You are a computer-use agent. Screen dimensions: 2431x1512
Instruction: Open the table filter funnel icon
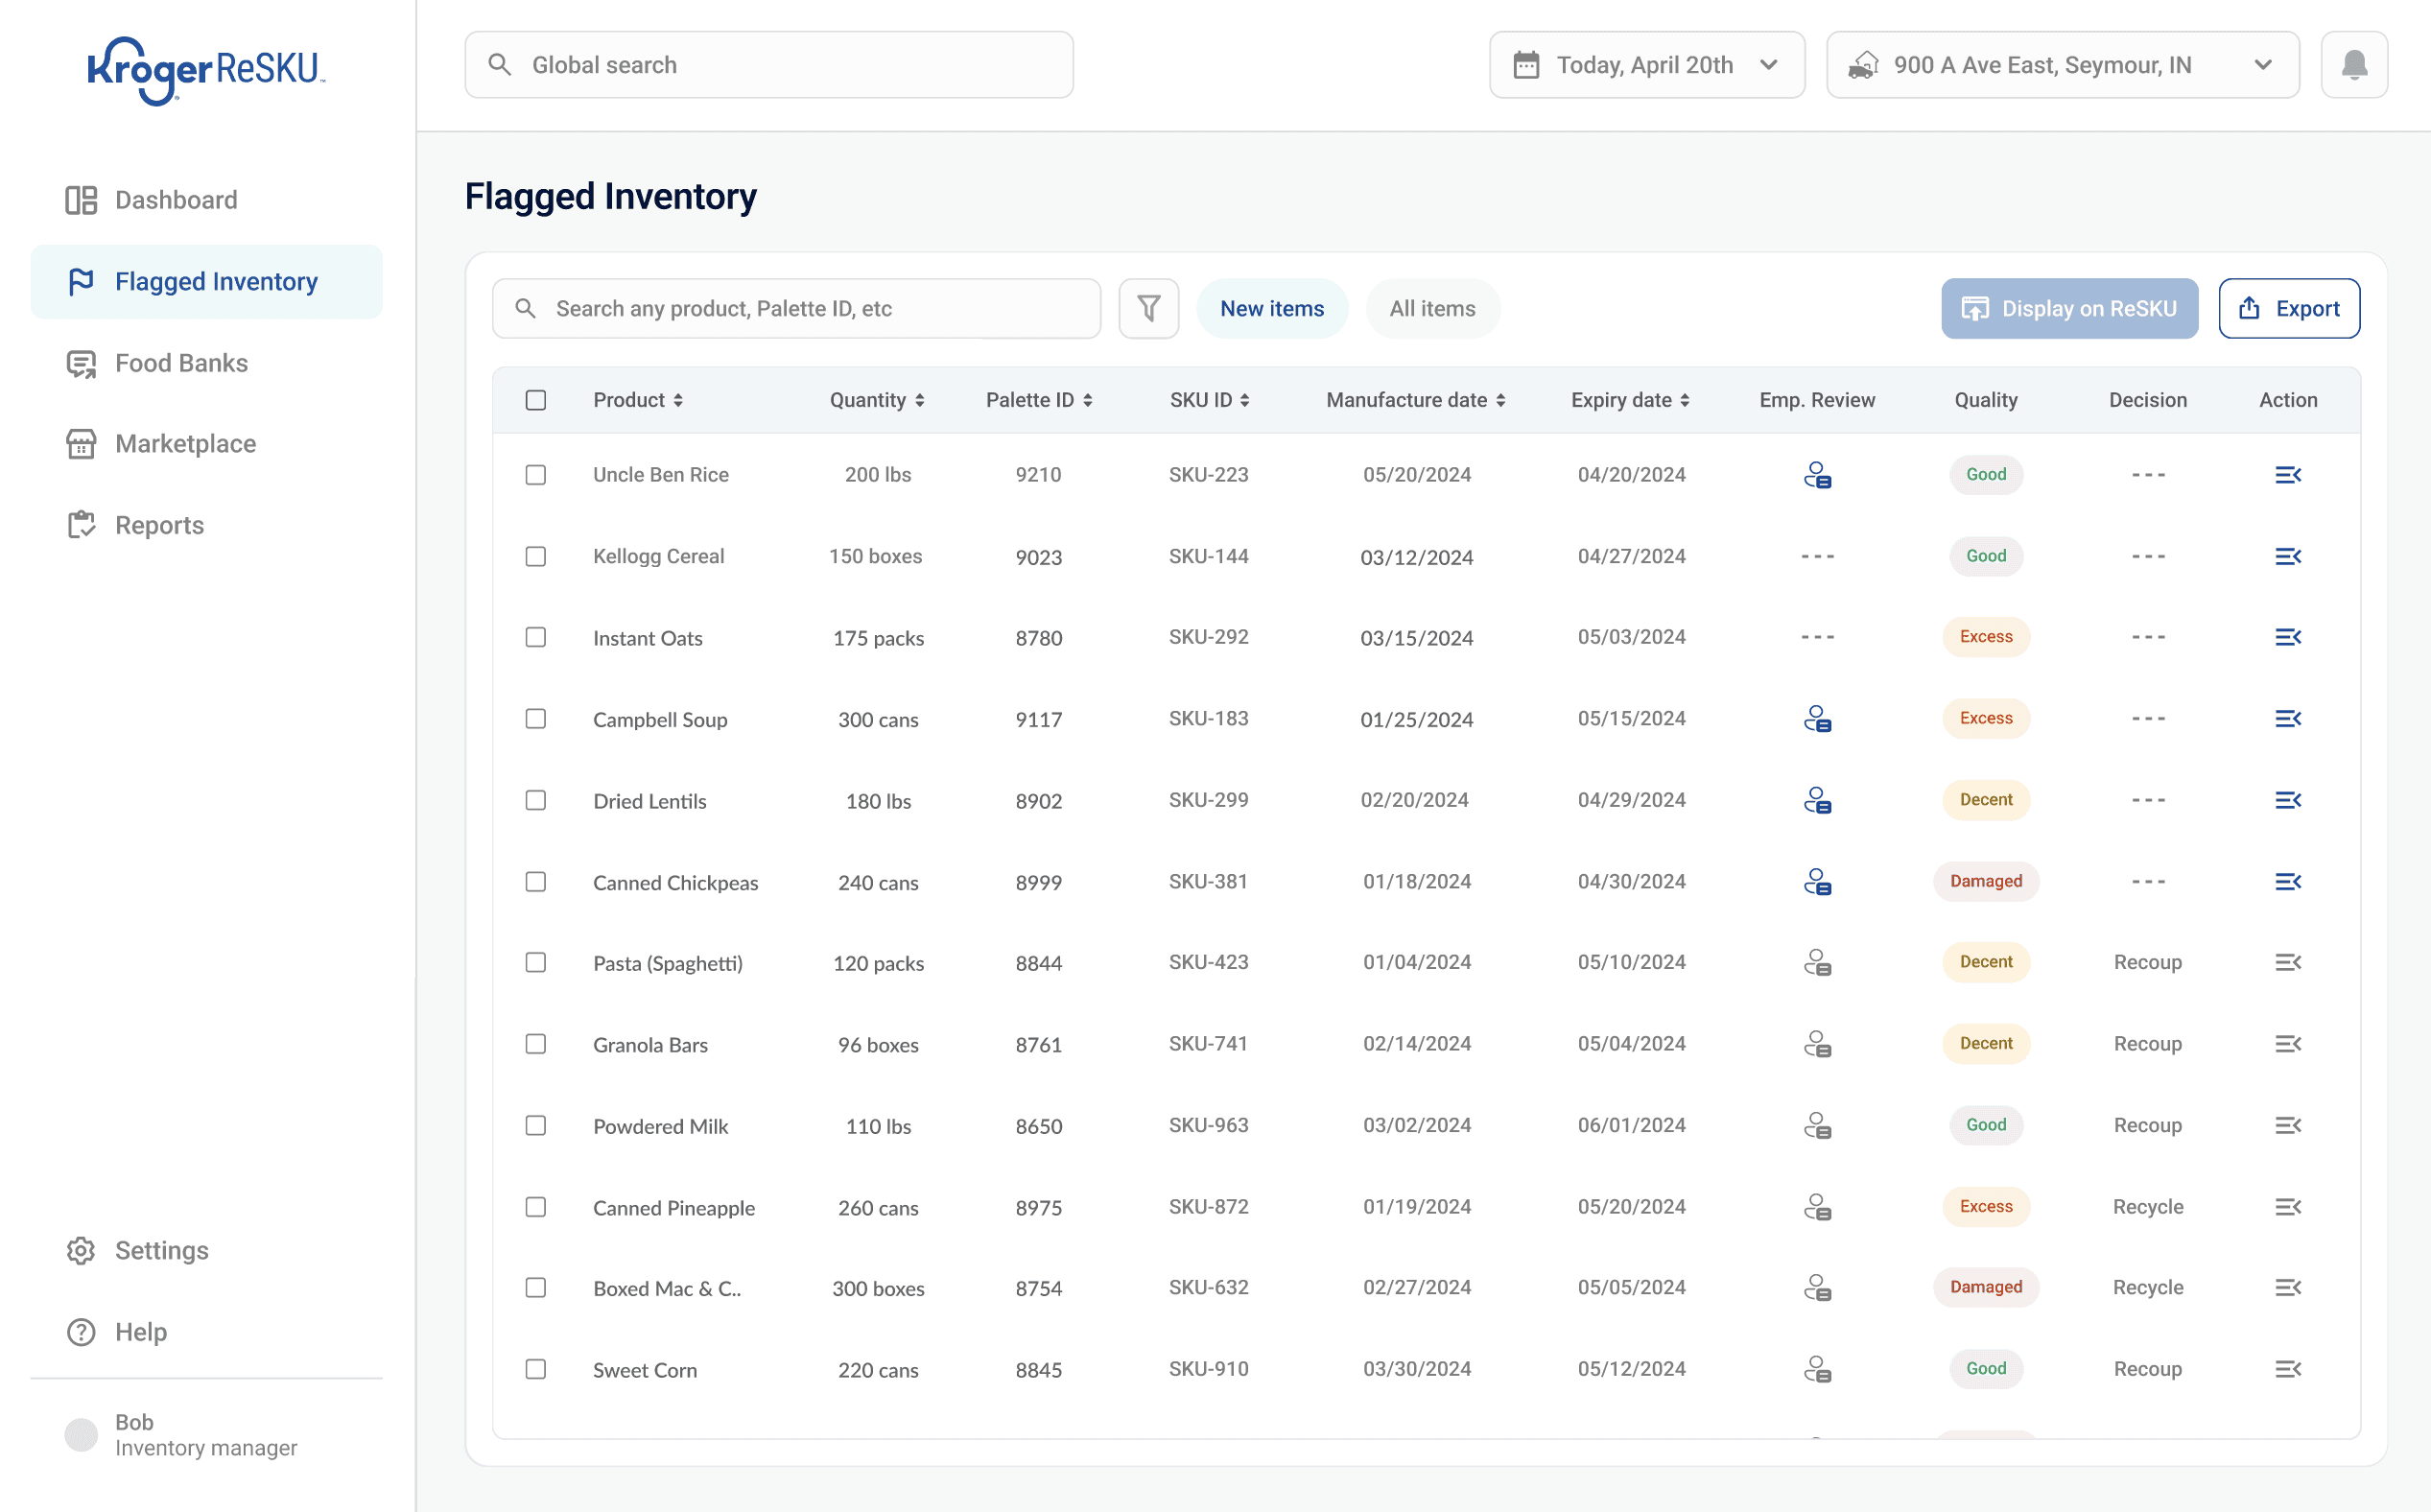point(1148,309)
